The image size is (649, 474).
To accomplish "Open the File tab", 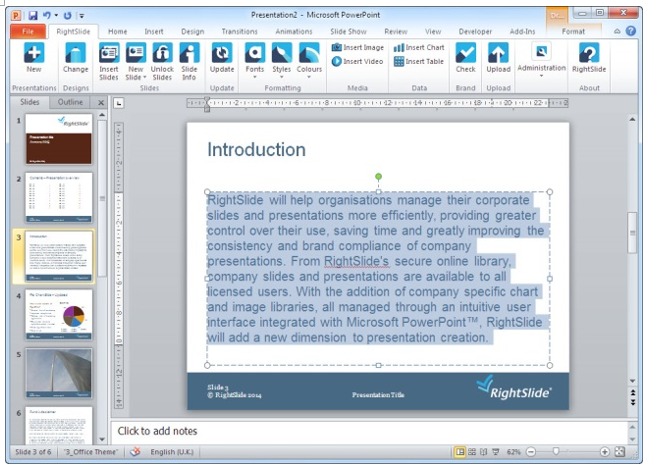I will tap(28, 31).
